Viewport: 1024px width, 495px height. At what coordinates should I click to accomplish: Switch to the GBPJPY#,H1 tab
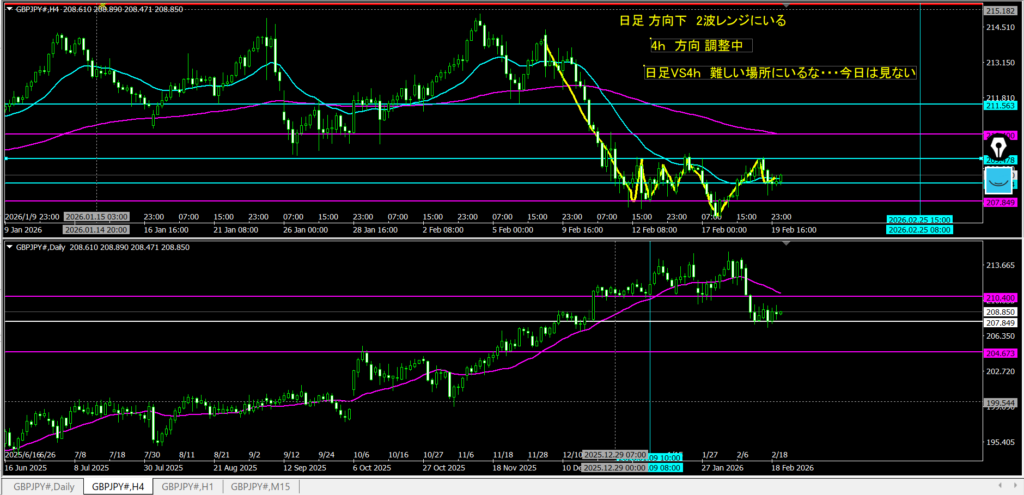coord(188,486)
